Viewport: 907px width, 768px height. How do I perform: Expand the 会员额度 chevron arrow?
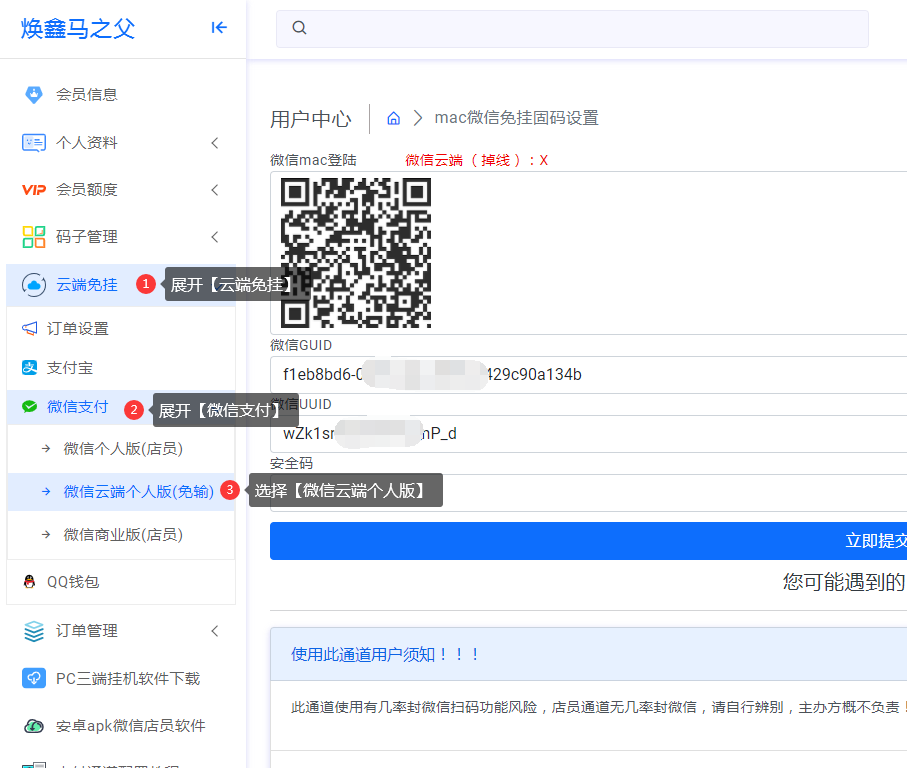(x=214, y=190)
